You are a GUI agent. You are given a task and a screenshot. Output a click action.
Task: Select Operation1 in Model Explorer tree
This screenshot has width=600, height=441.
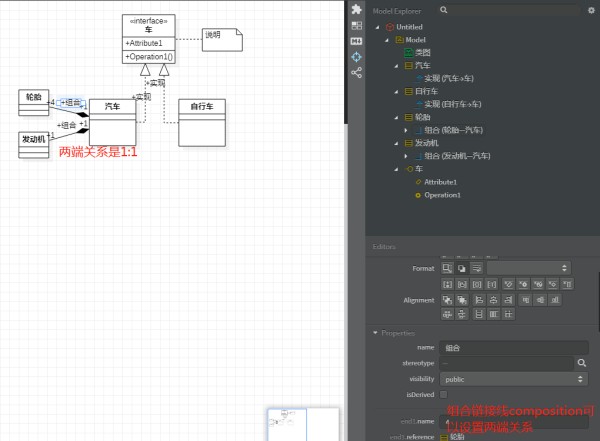click(442, 195)
